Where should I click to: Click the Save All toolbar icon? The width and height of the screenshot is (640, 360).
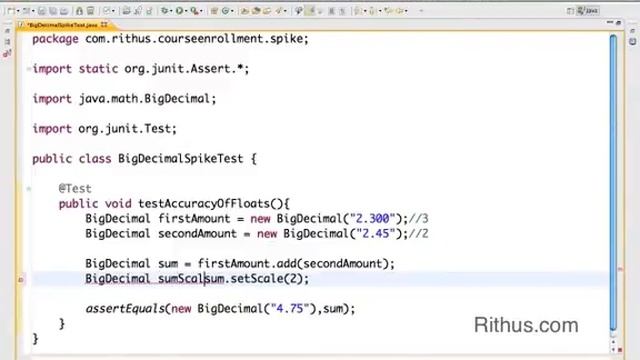[53, 11]
